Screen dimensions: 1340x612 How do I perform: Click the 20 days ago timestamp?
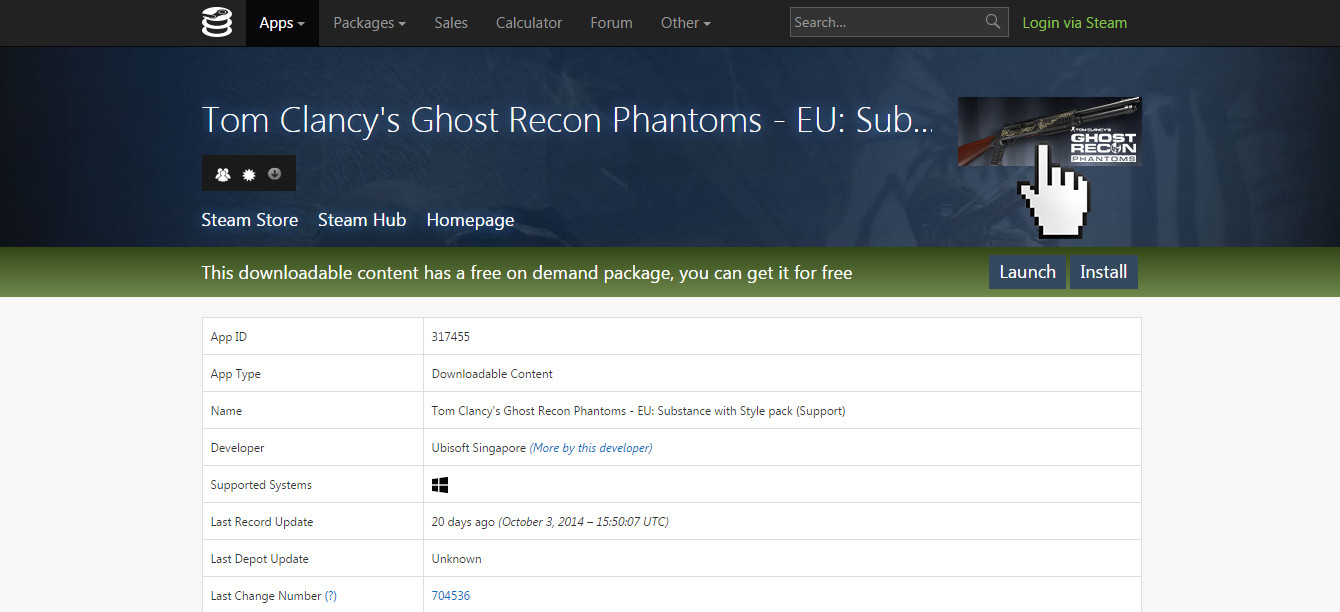[463, 522]
